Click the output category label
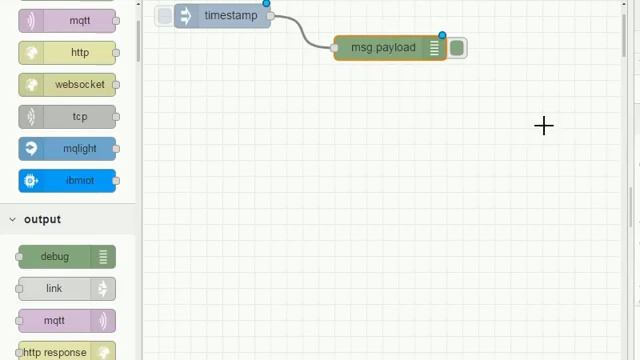The width and height of the screenshot is (640, 360). pyautogui.click(x=42, y=220)
